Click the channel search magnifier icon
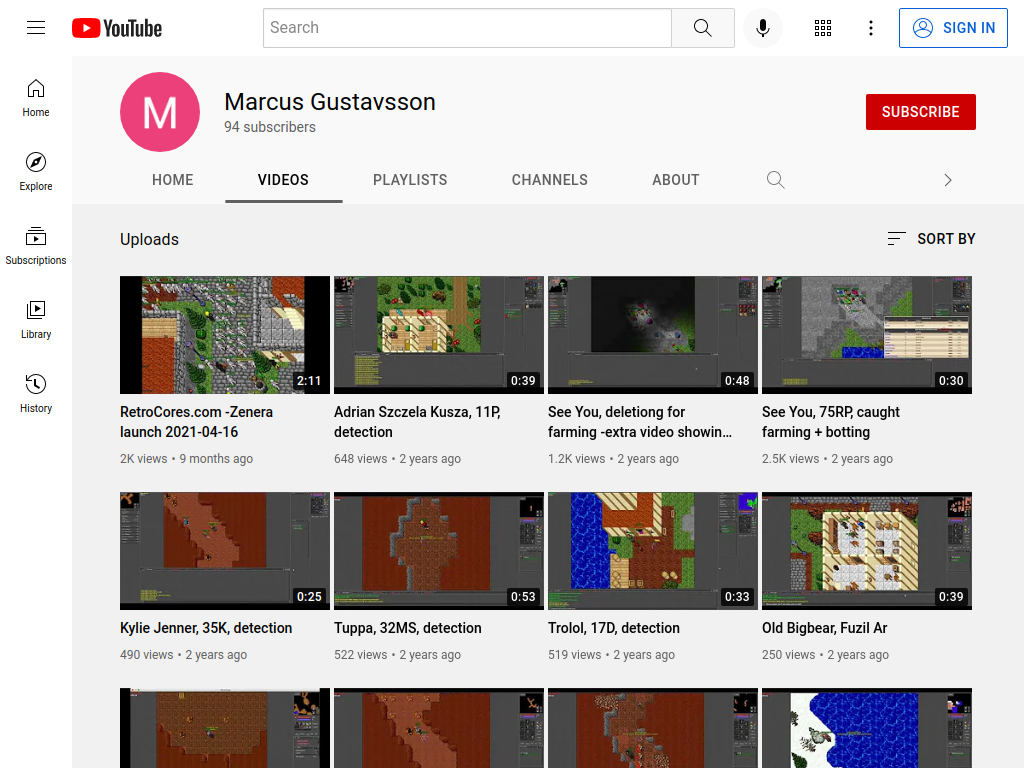Viewport: 1024px width, 768px height. coord(775,180)
